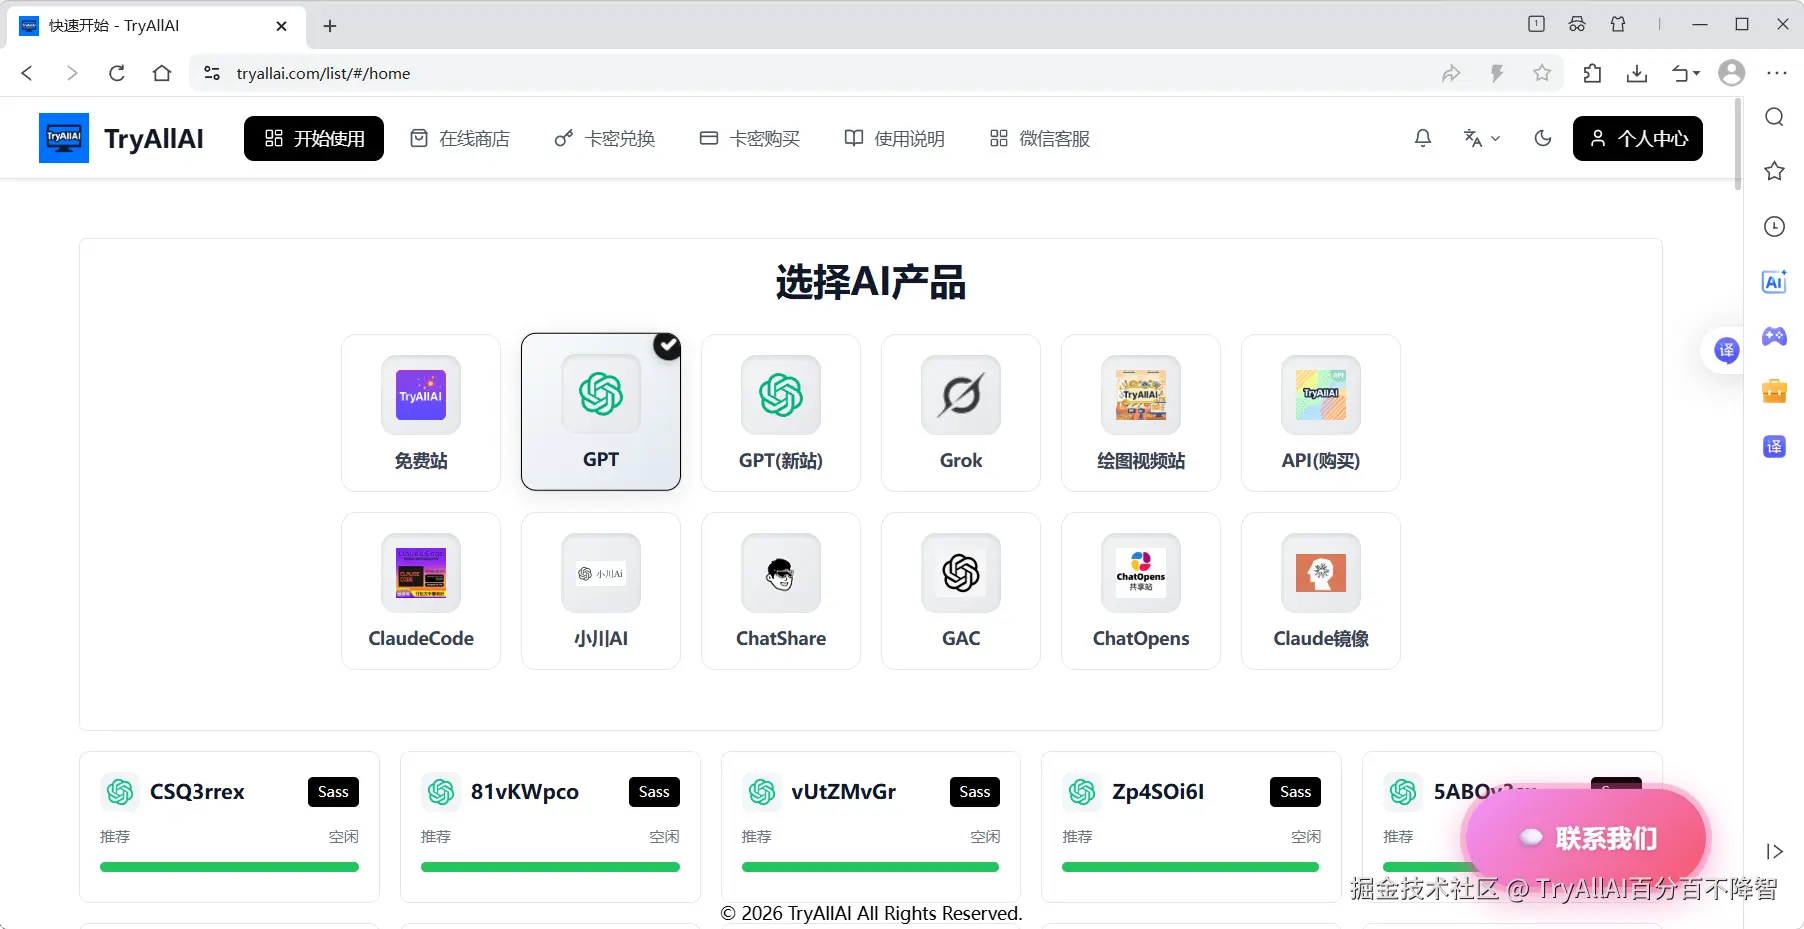The image size is (1804, 929).
Task: Open the 卡密兑换 menu item
Action: coord(605,138)
